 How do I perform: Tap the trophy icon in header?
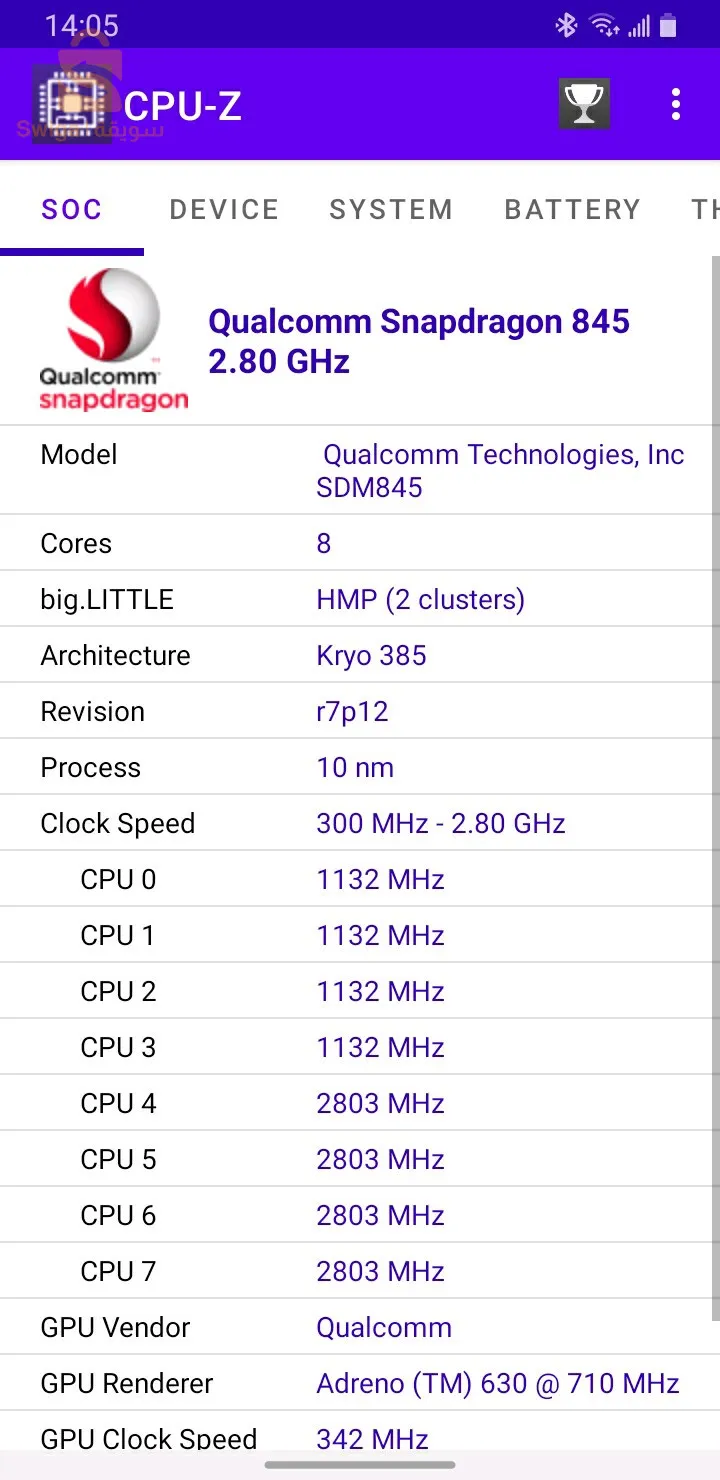584,104
